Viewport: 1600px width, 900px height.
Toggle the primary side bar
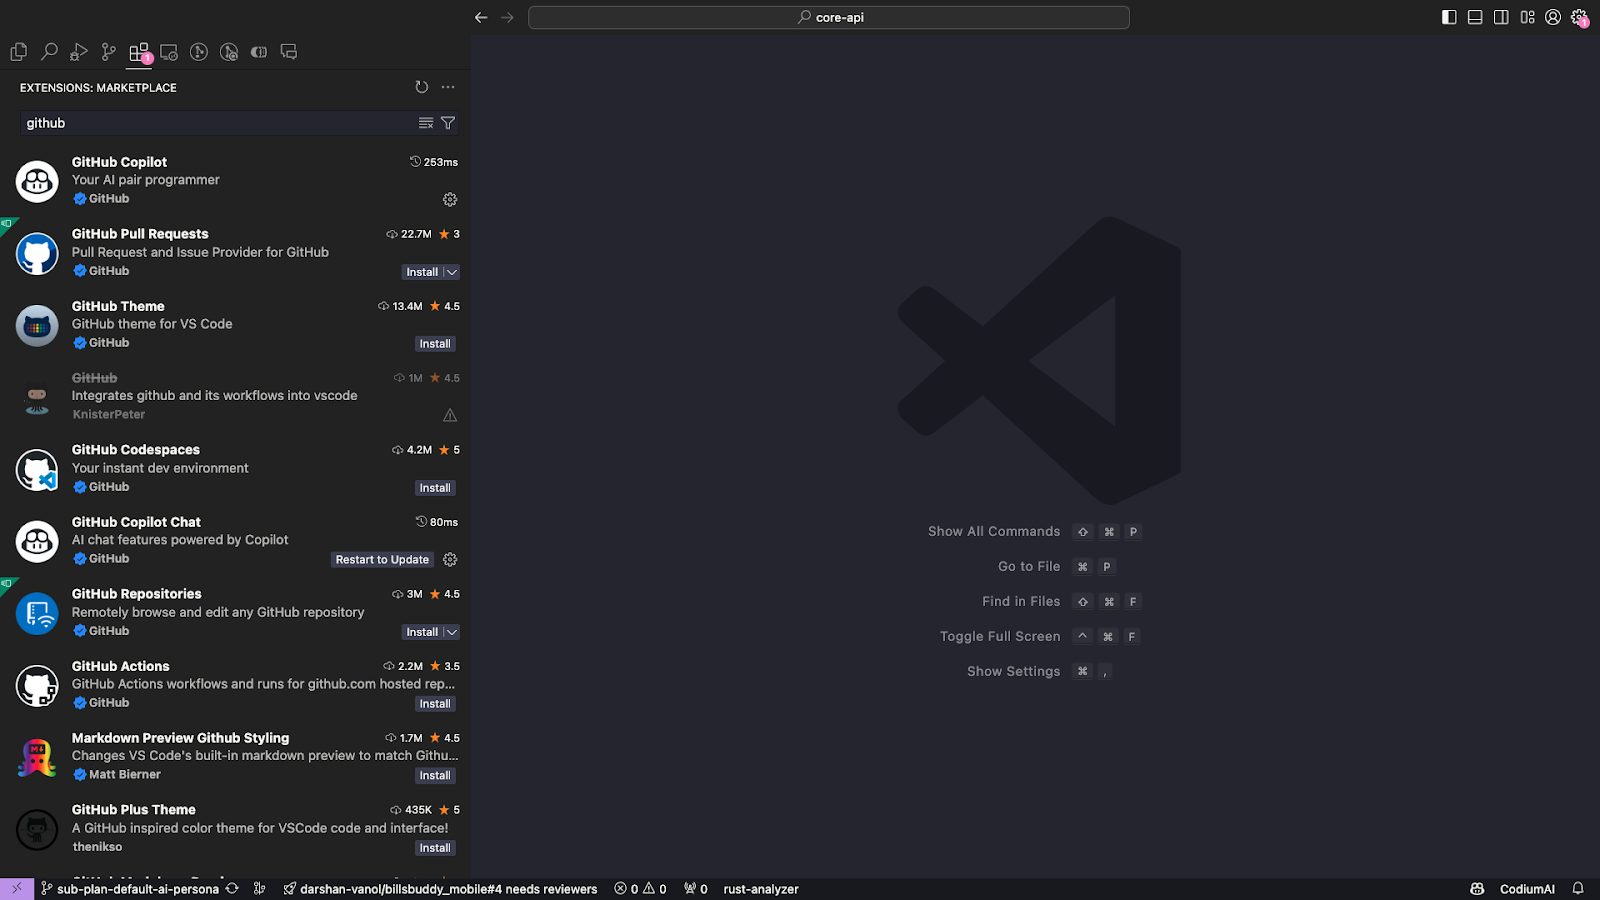pos(1449,17)
